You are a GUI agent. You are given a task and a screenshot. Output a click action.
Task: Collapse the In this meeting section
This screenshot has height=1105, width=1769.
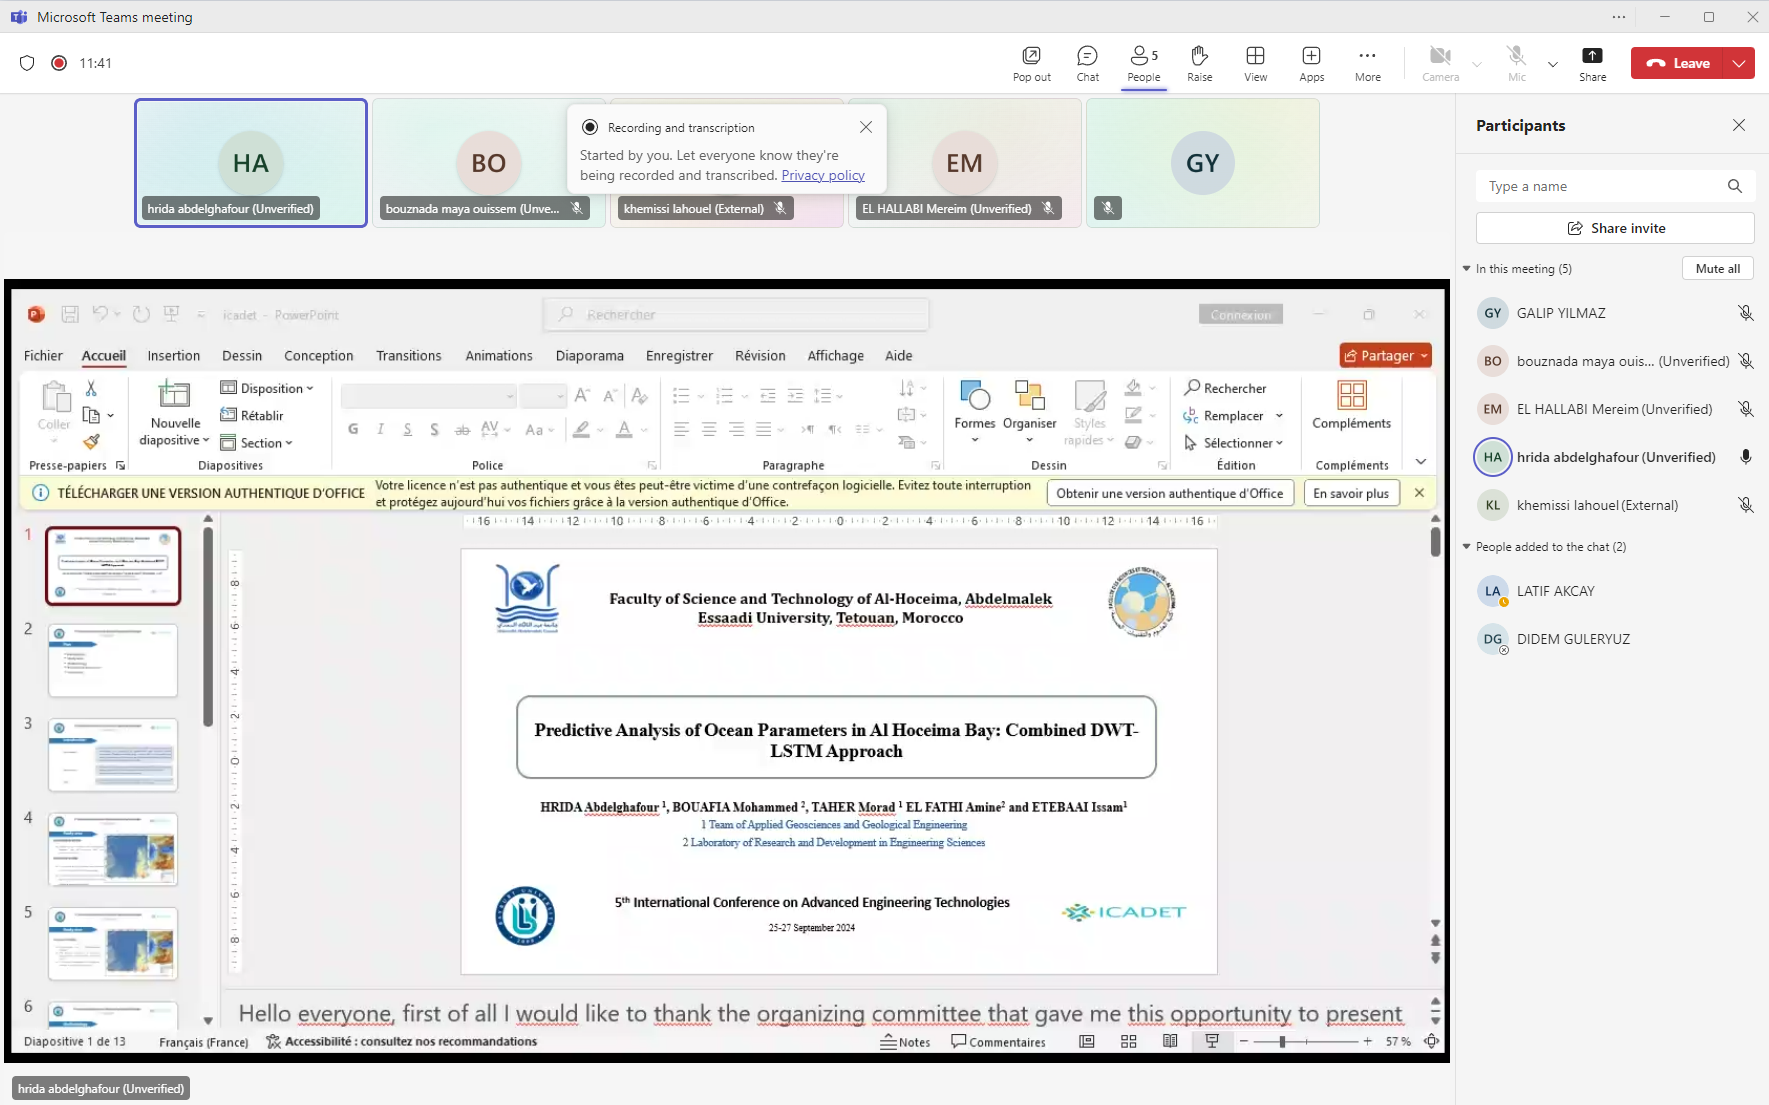click(1466, 269)
